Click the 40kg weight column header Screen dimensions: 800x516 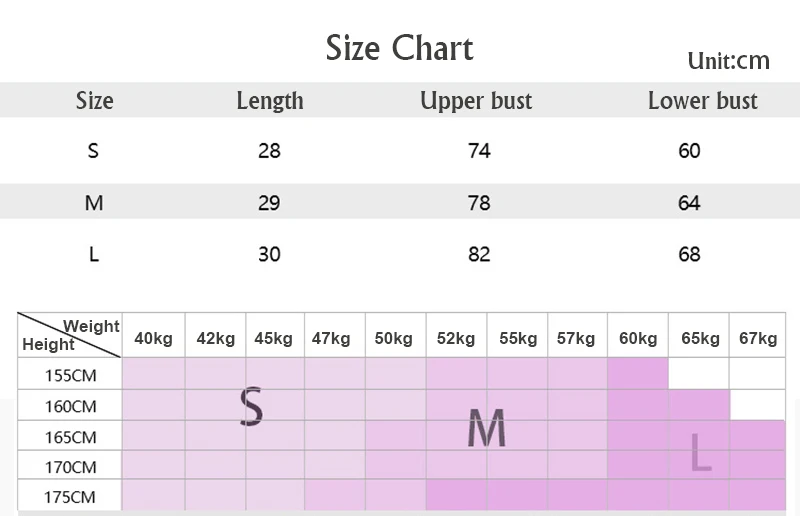[x=154, y=338]
